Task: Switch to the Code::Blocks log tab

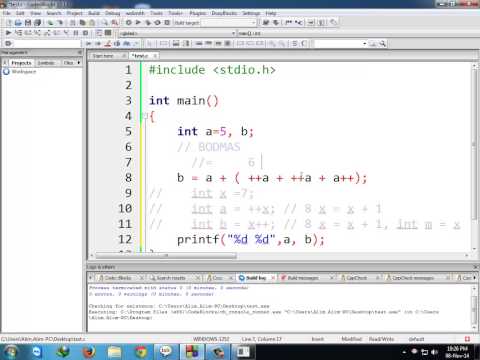Action: pyautogui.click(x=118, y=278)
